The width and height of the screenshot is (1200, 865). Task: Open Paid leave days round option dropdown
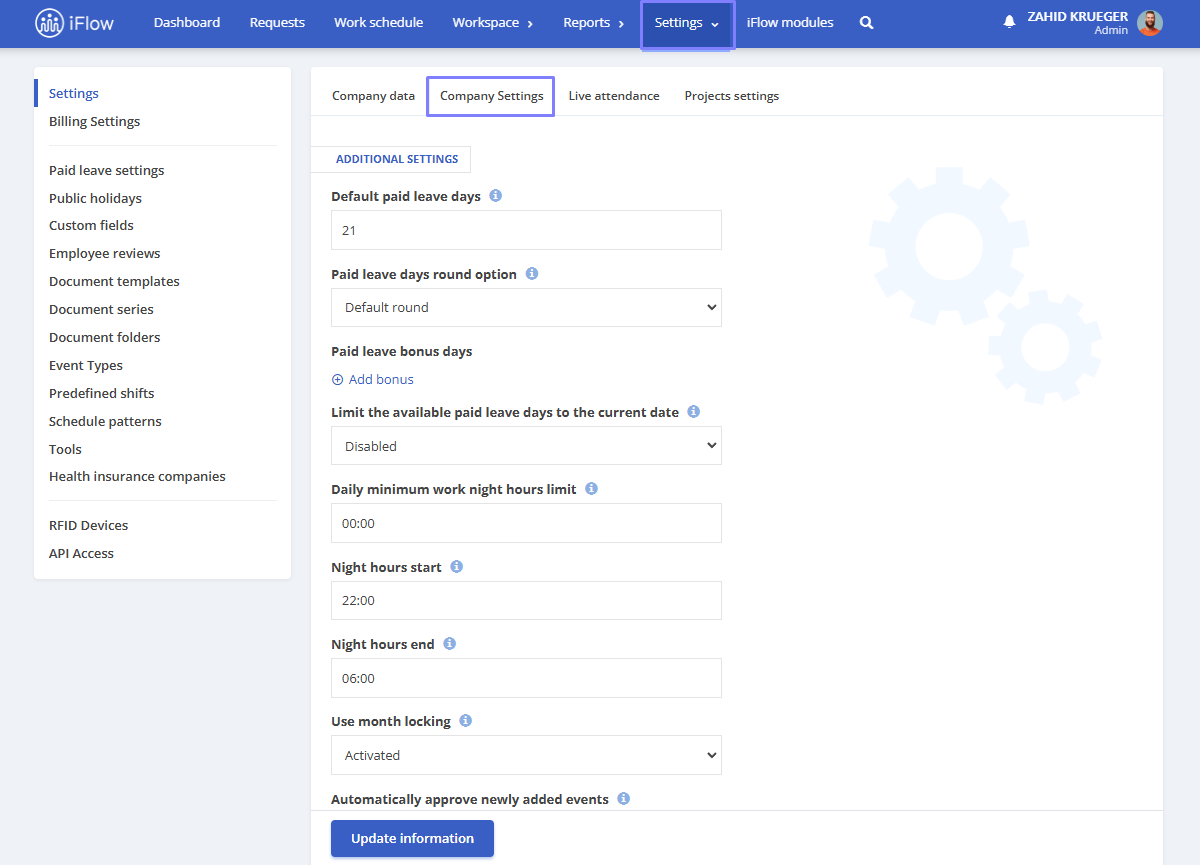point(526,307)
